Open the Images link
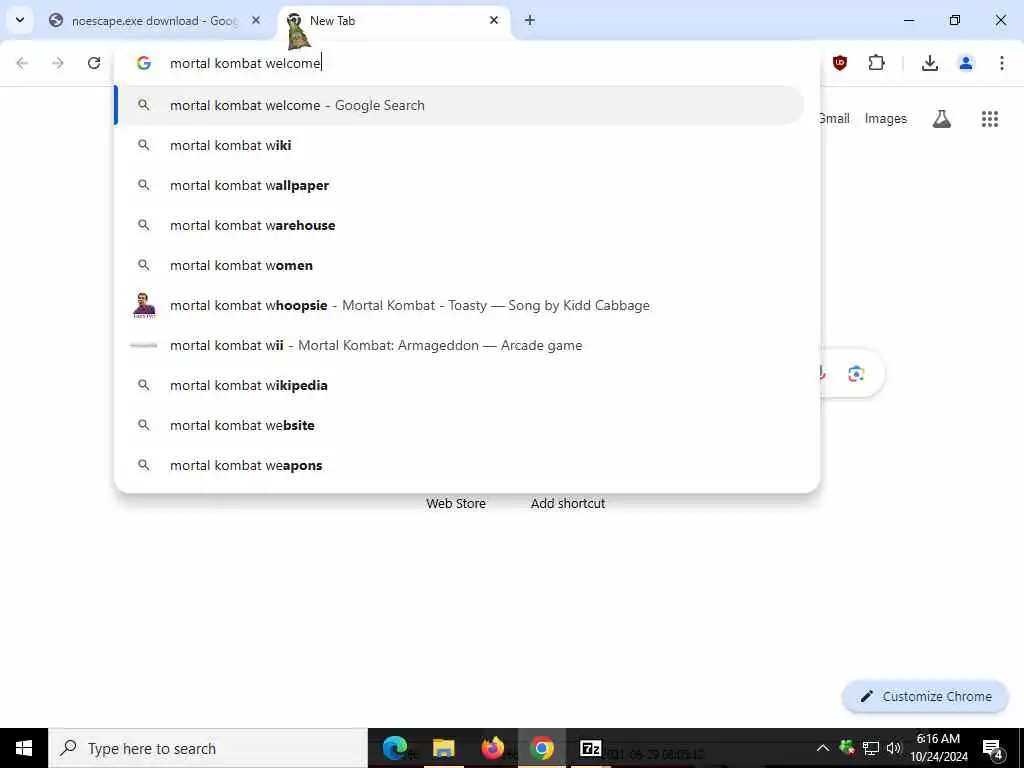 pos(886,118)
